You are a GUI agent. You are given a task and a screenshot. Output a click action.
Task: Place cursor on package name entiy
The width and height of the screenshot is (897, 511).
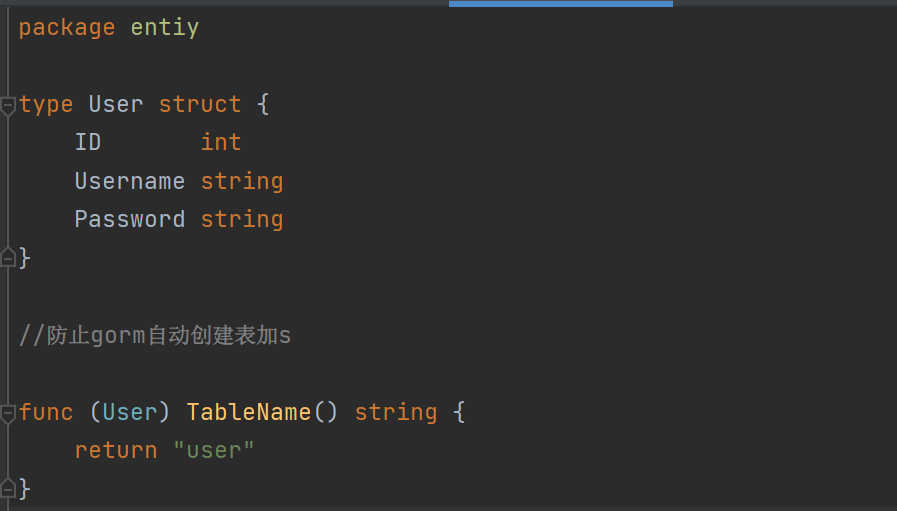tap(165, 27)
